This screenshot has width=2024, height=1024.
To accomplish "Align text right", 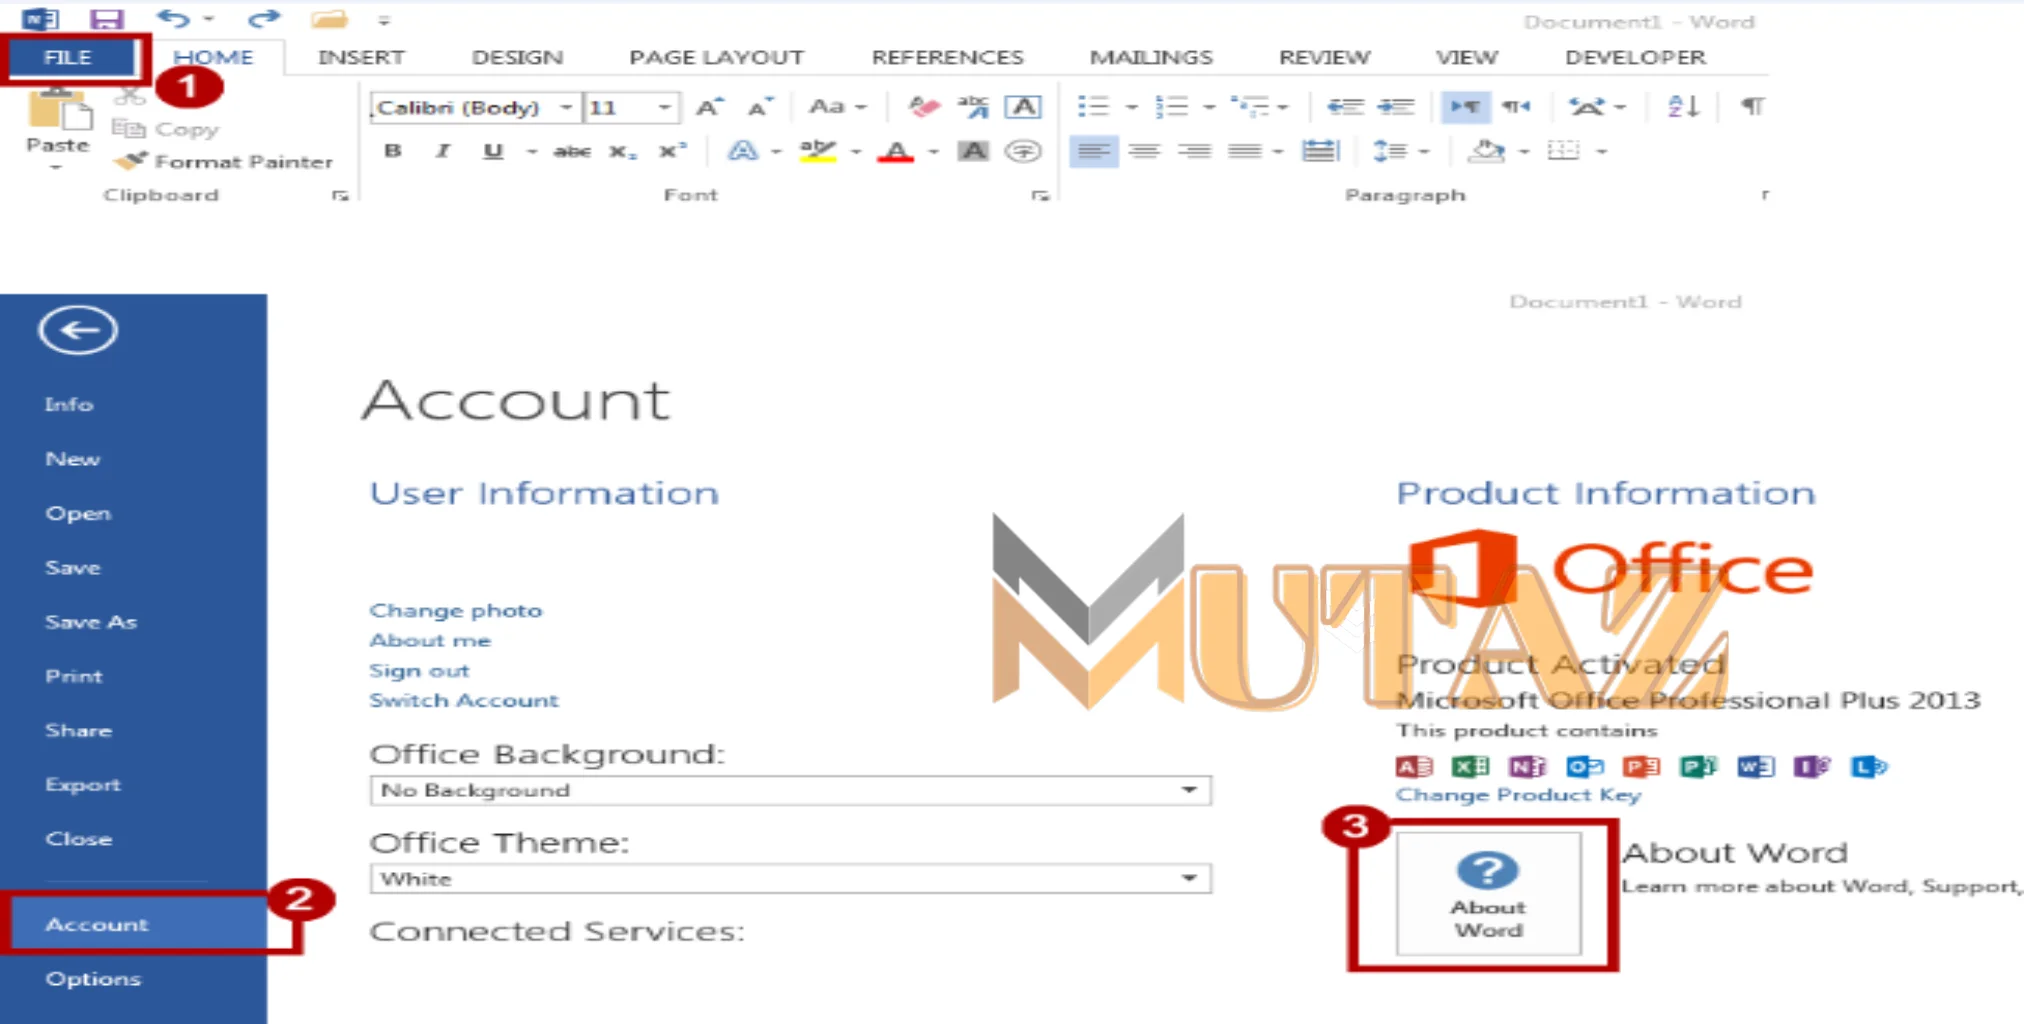I will (x=1194, y=152).
